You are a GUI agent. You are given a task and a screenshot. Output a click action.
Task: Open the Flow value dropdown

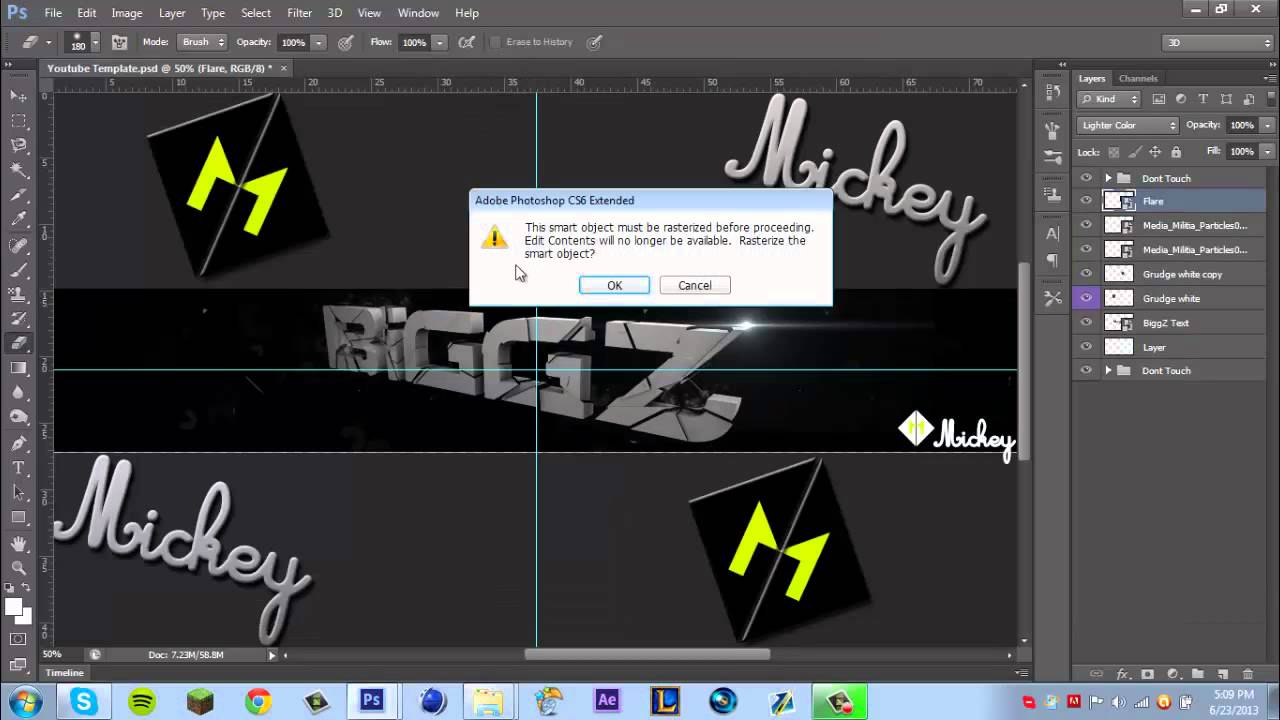(x=439, y=42)
